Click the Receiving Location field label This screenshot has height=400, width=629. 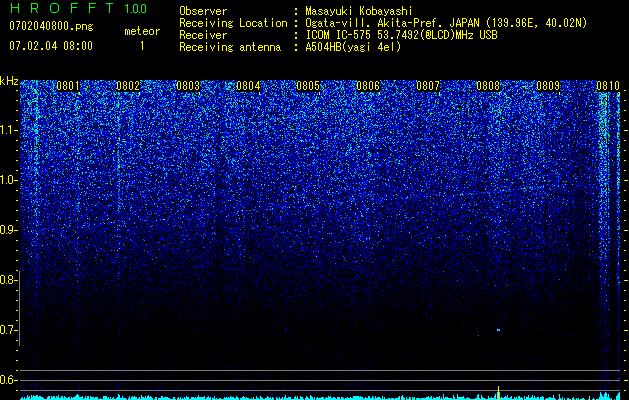[x=233, y=23]
